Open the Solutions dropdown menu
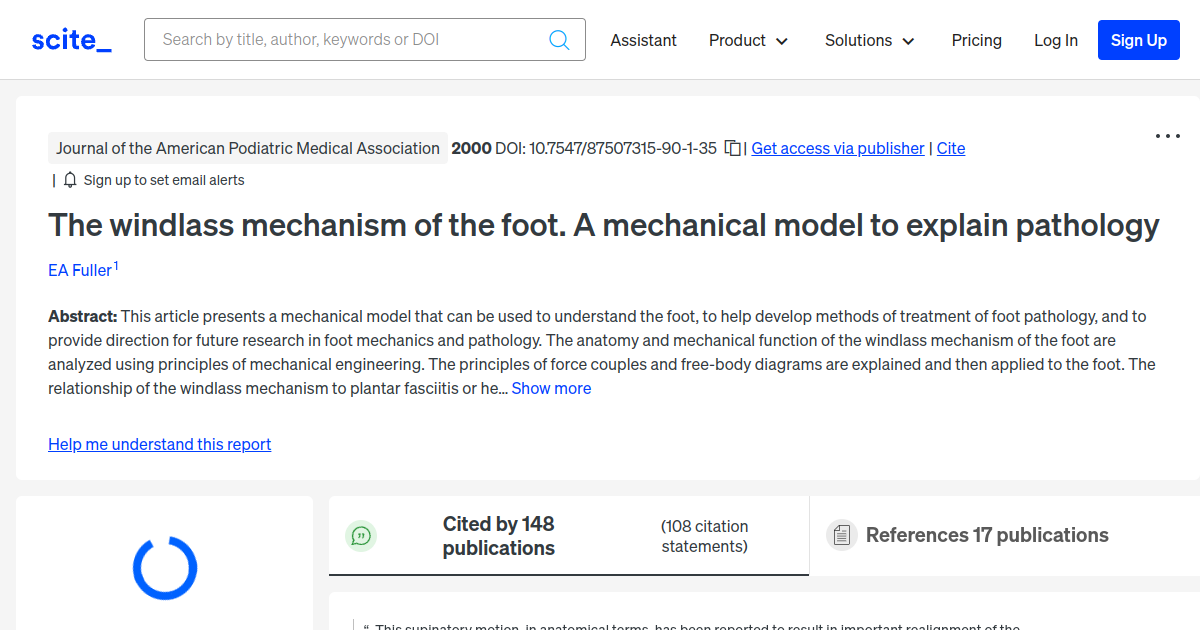This screenshot has width=1200, height=630. coord(868,40)
